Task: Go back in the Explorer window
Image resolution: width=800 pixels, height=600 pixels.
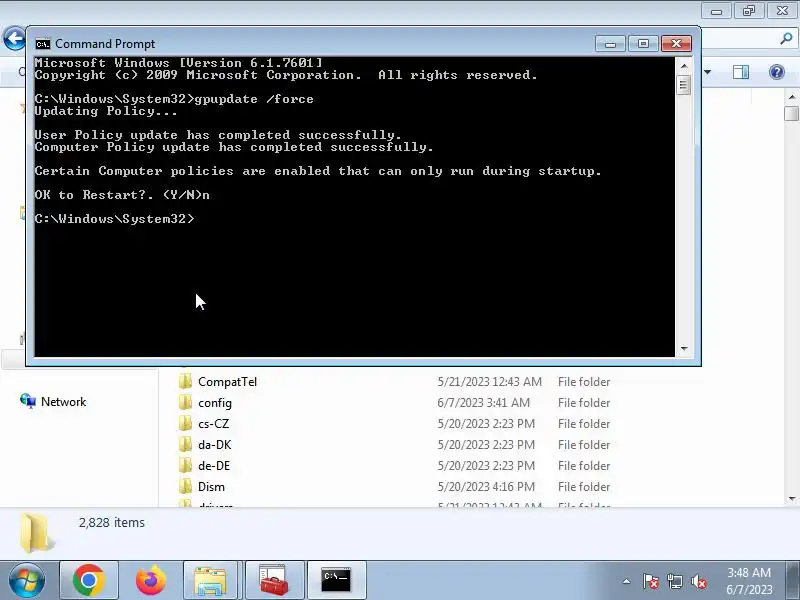Action: [14, 38]
